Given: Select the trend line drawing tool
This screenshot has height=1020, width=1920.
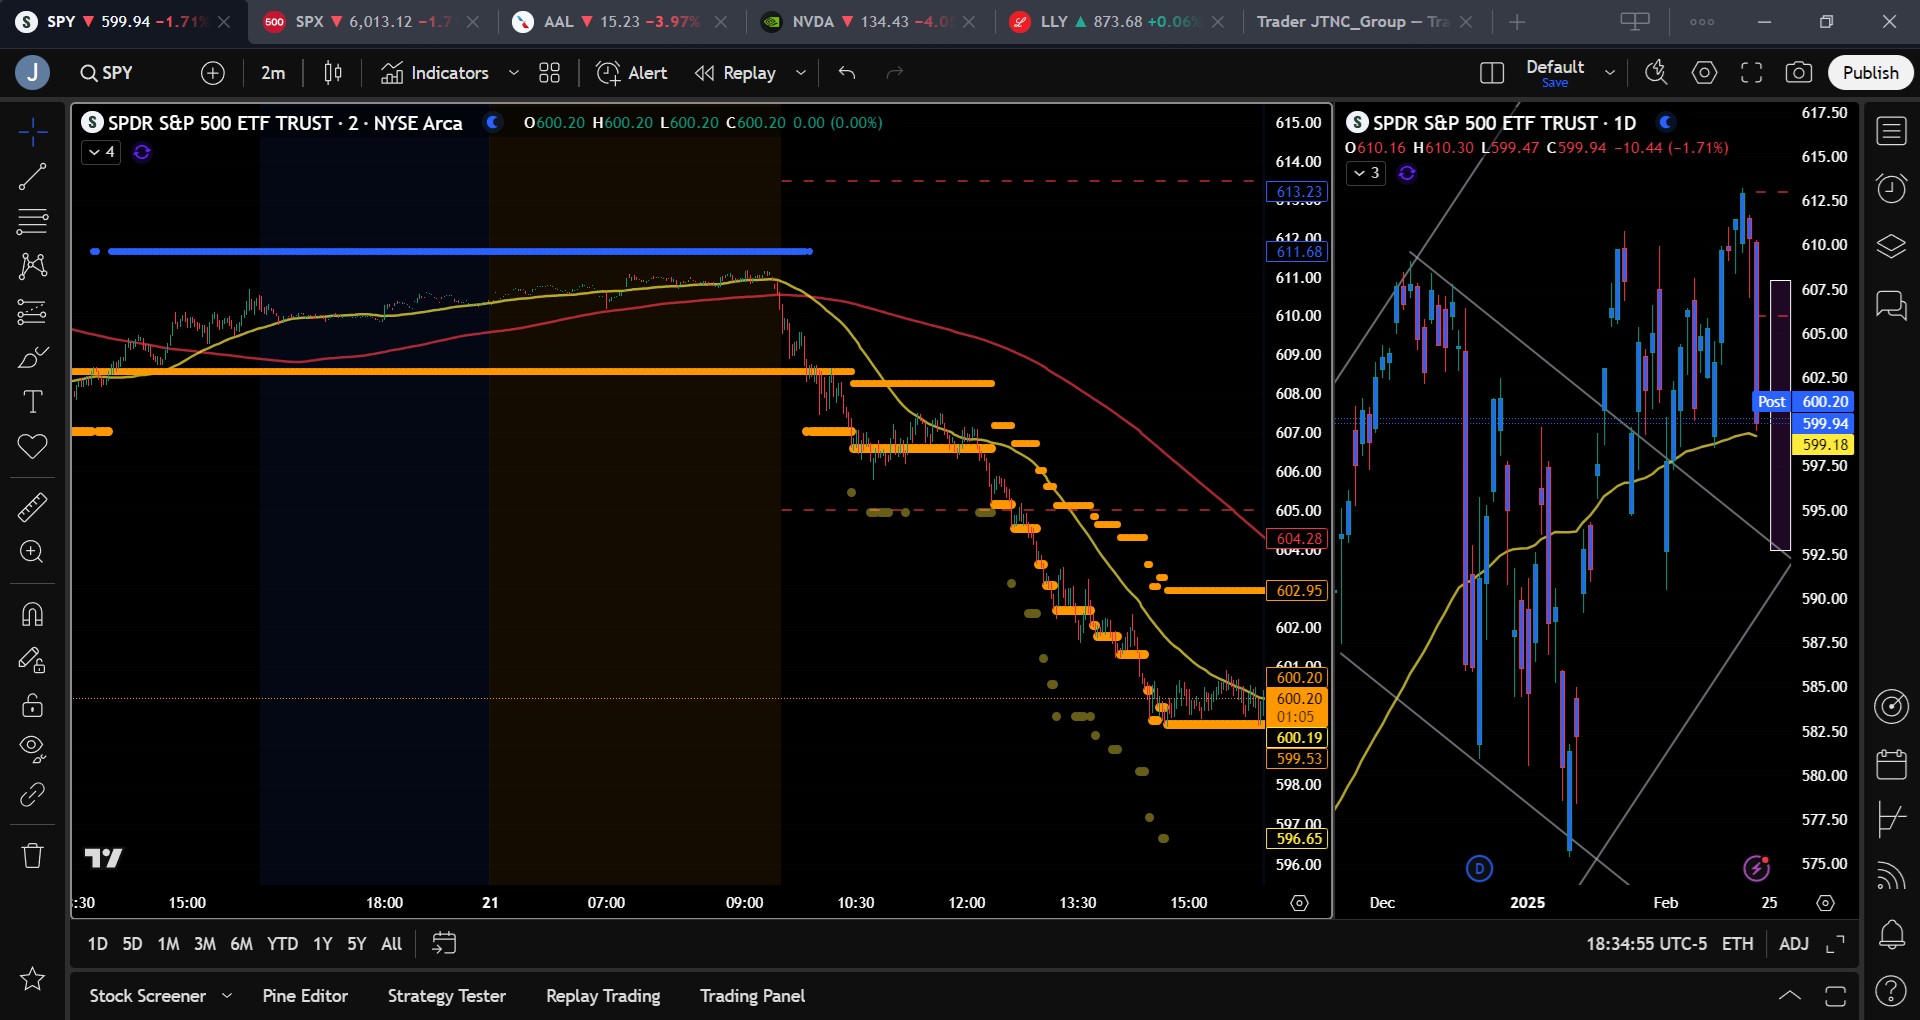Looking at the screenshot, I should coord(32,177).
